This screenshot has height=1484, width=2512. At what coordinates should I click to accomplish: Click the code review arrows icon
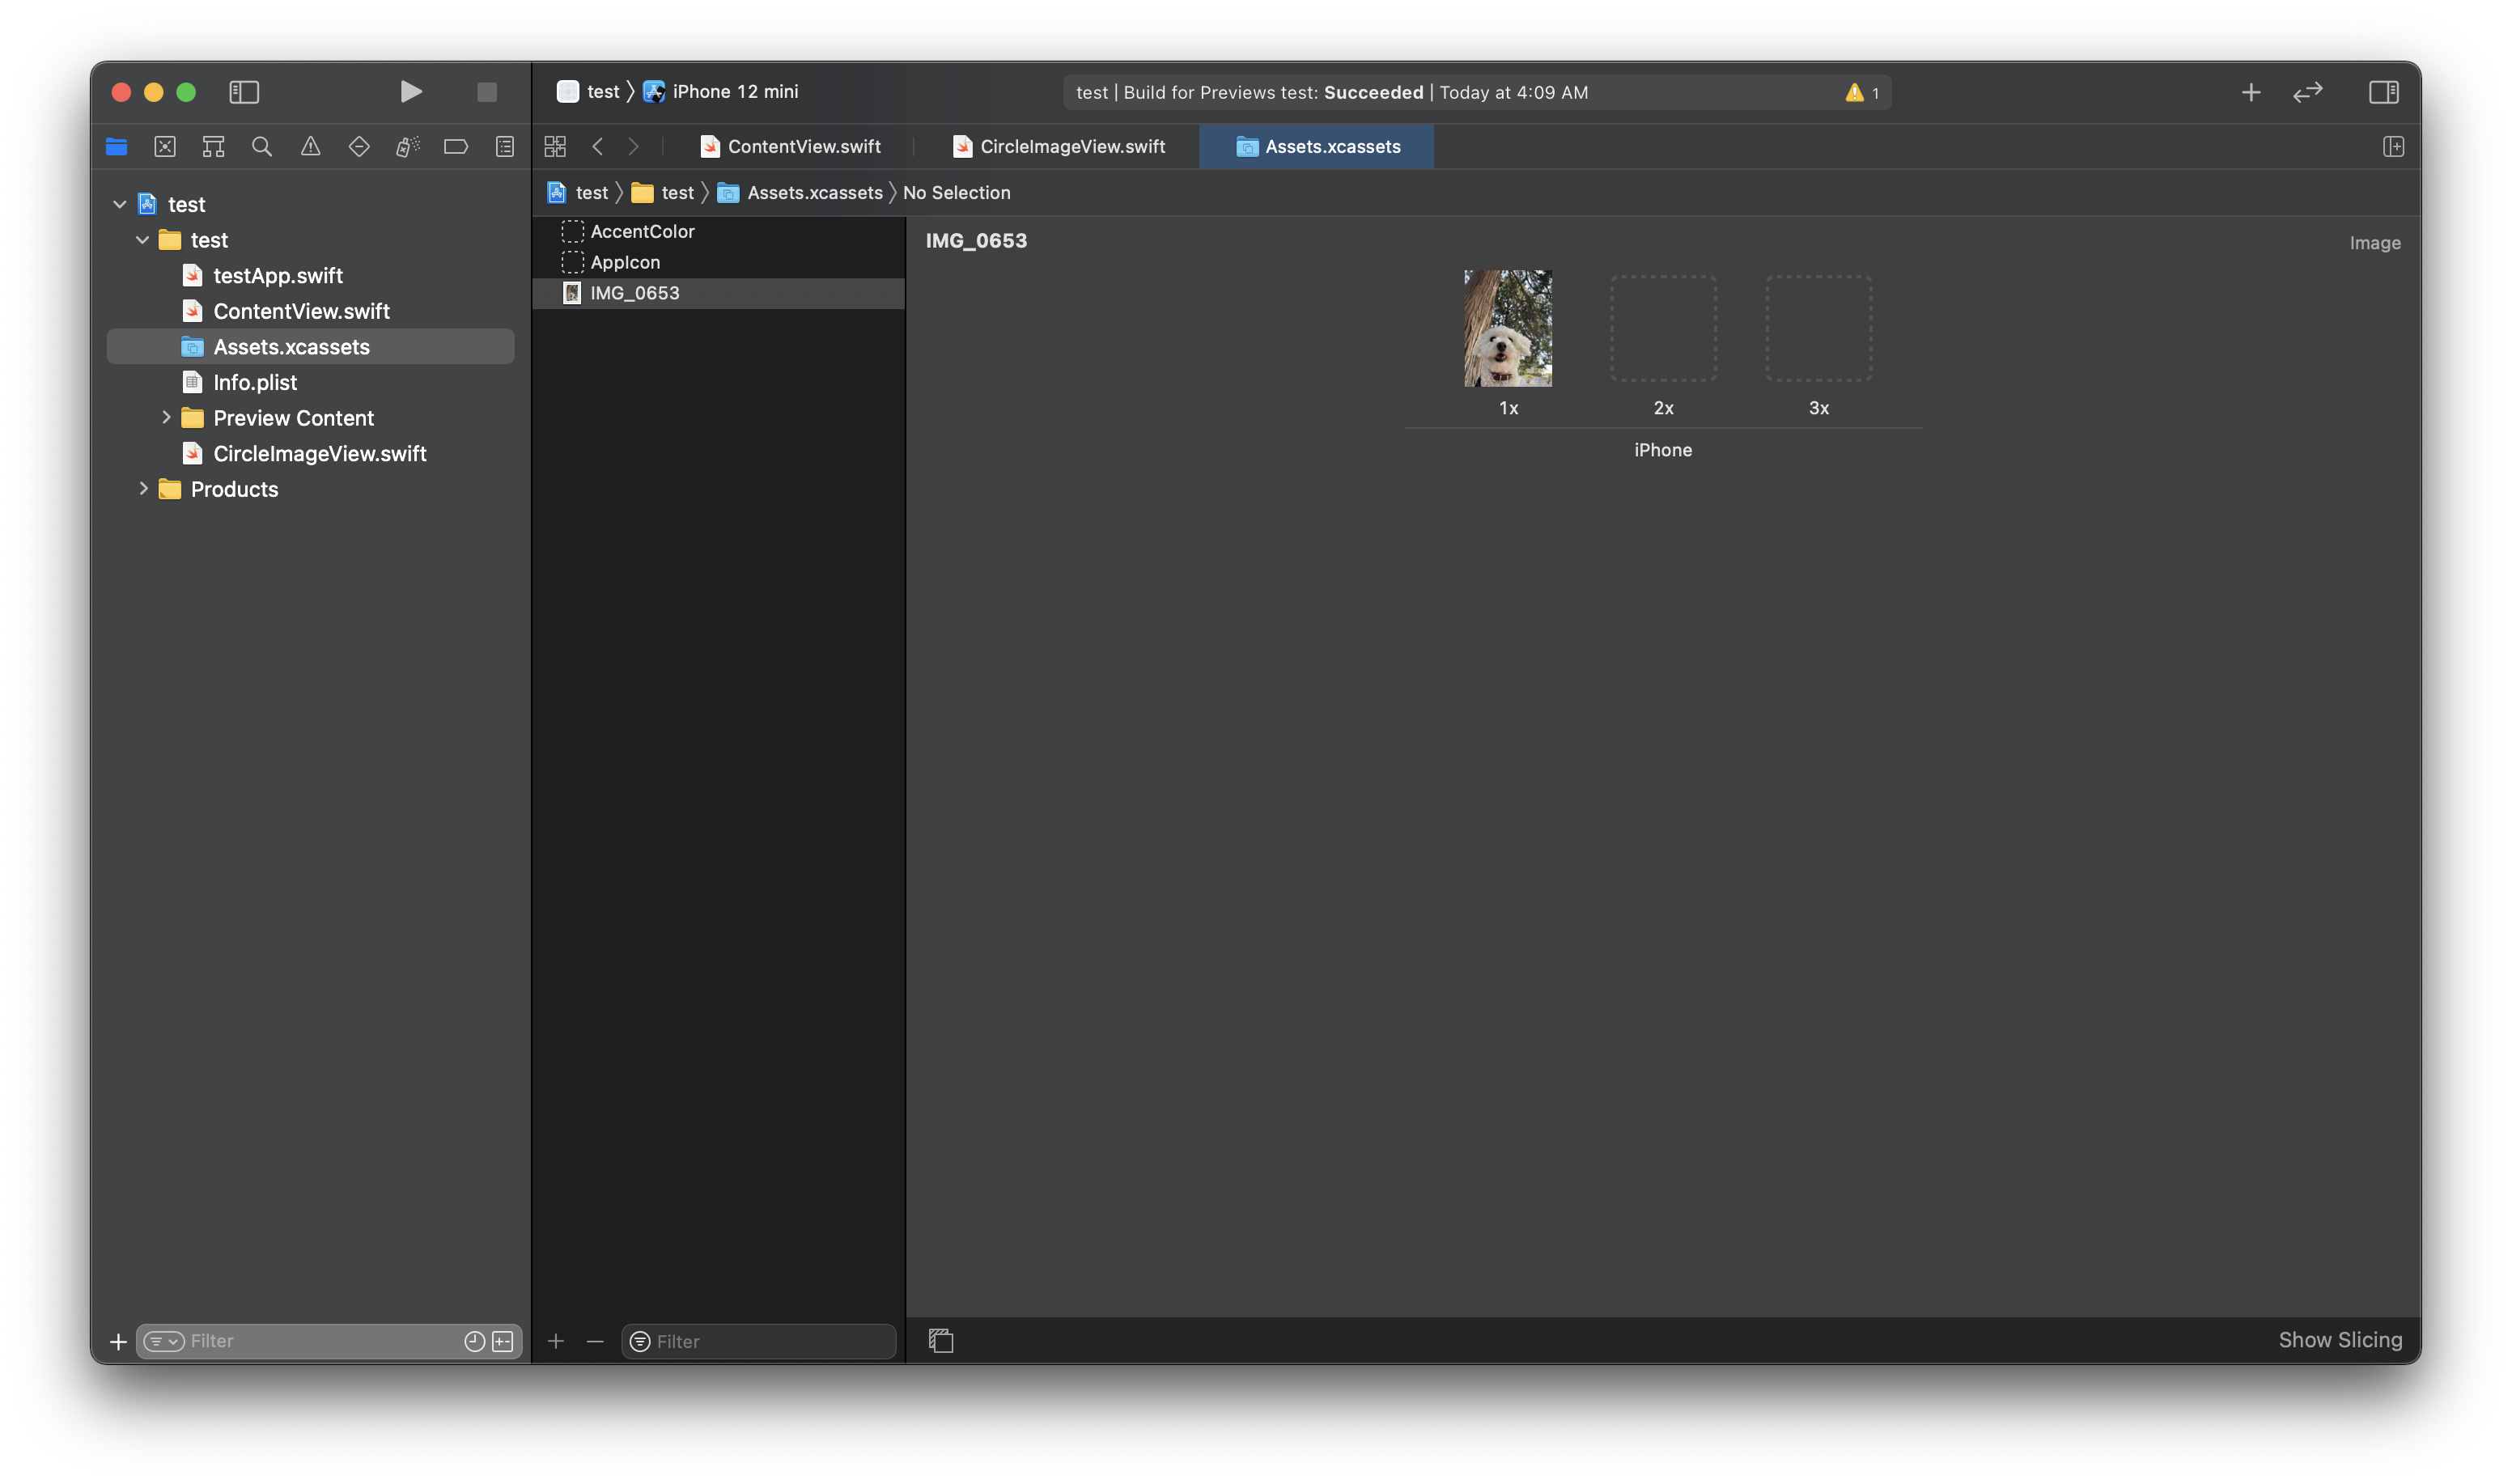click(2307, 92)
